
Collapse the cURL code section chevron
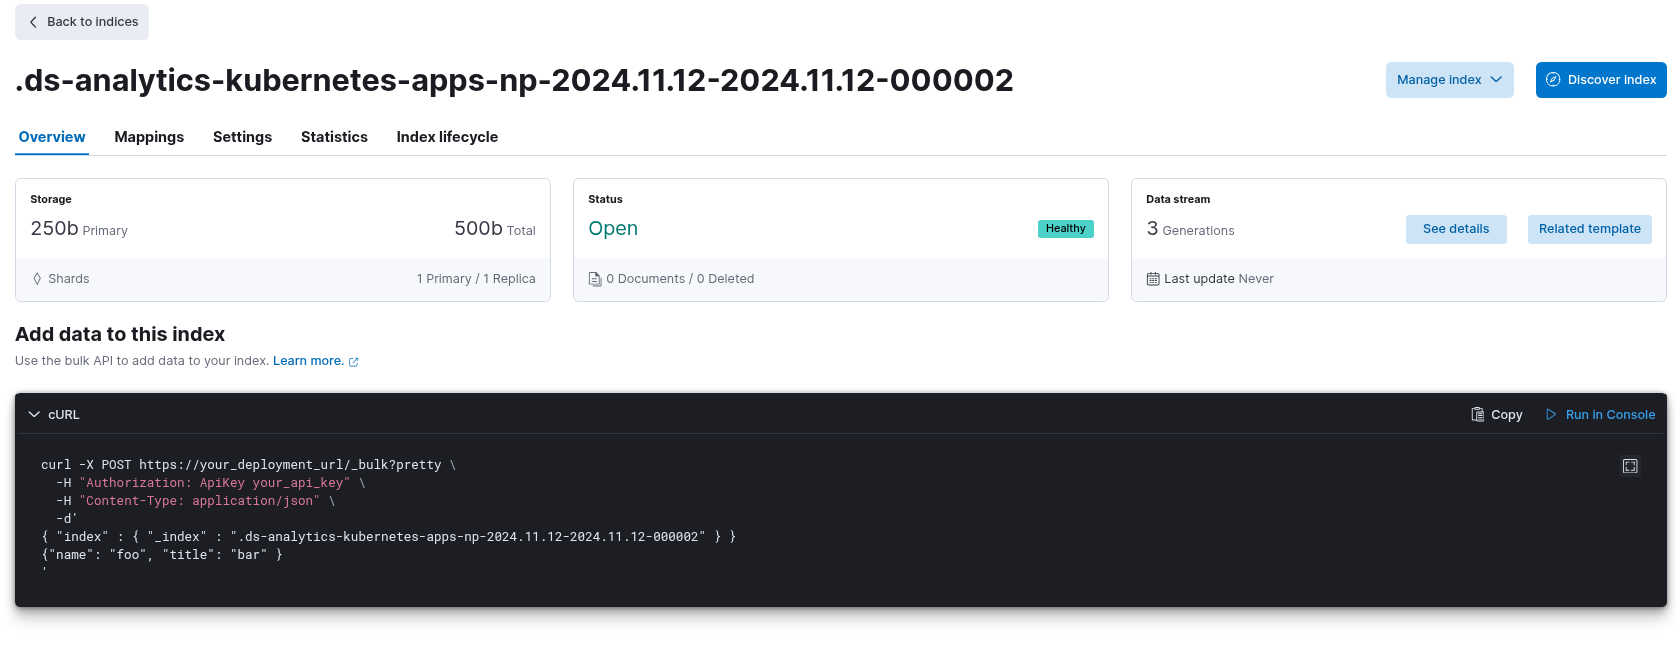click(34, 414)
